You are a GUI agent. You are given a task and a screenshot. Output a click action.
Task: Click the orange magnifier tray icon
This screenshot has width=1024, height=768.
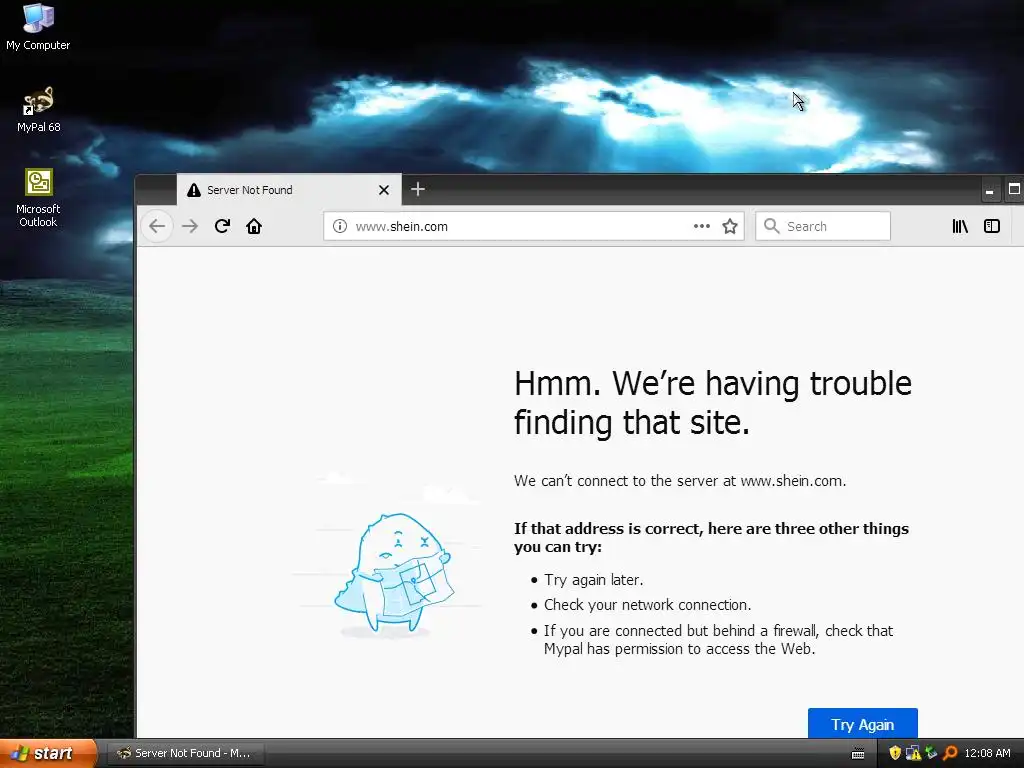(950, 753)
